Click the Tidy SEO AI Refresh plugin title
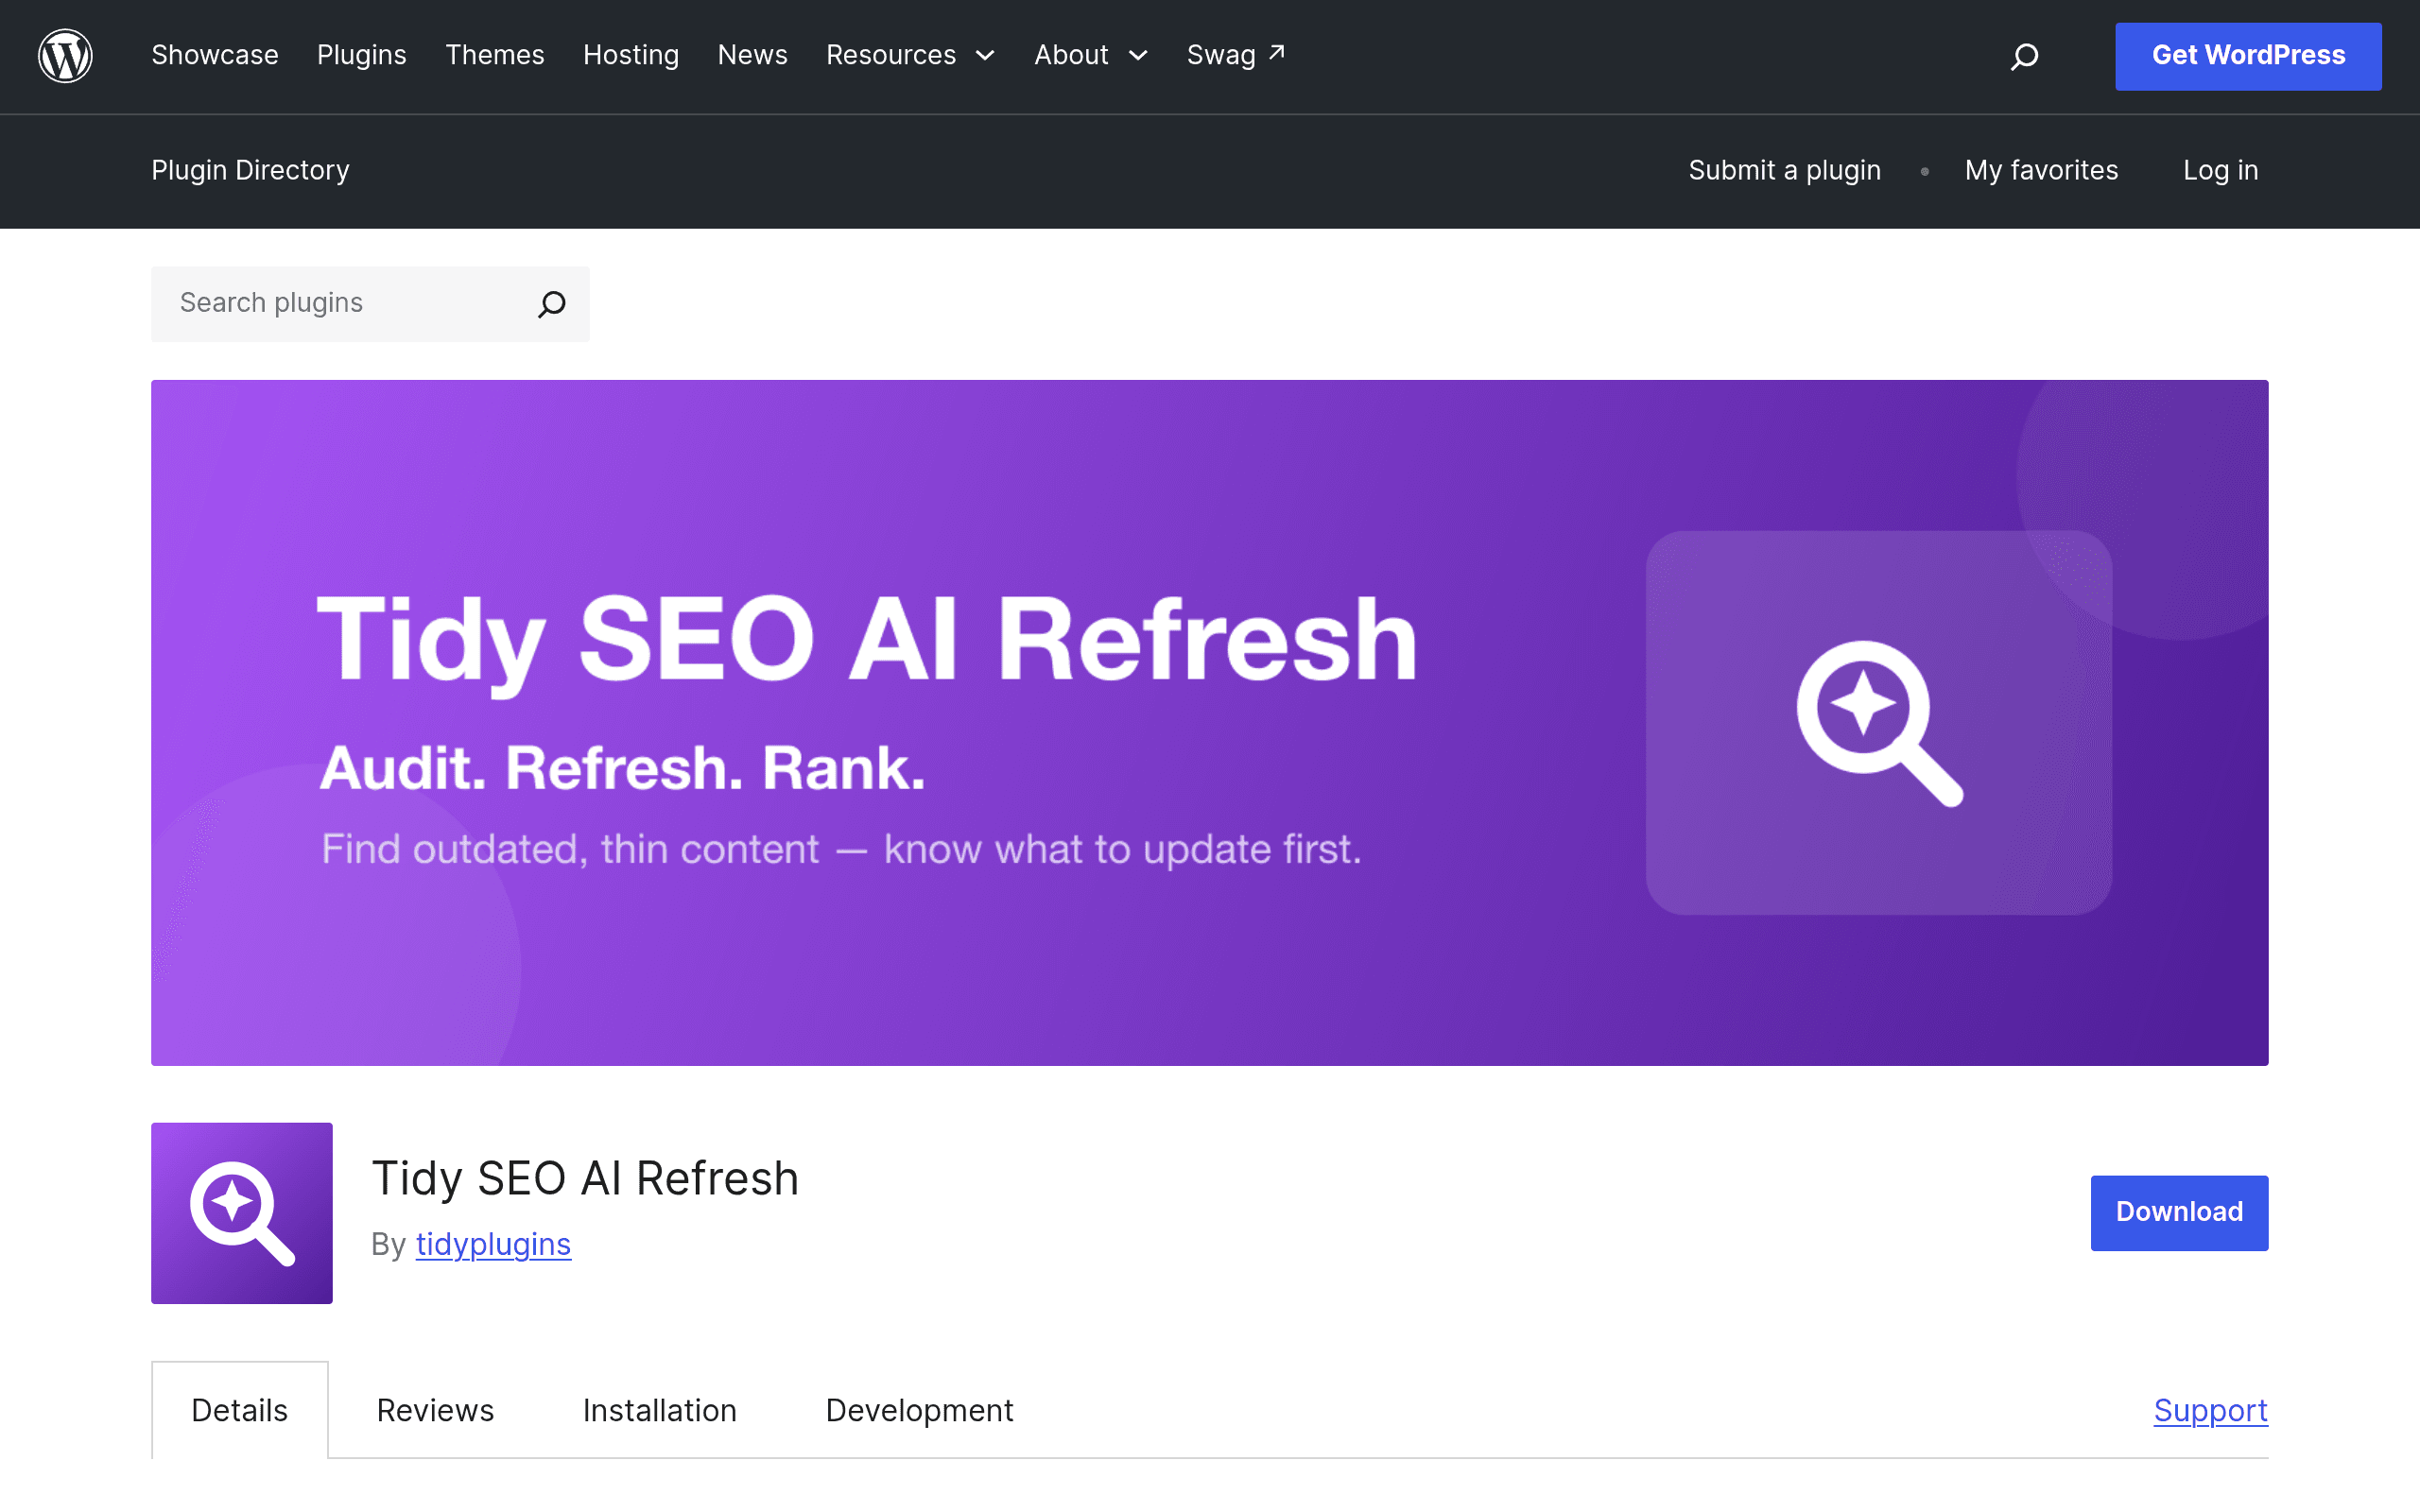The image size is (2420, 1512). point(585,1178)
